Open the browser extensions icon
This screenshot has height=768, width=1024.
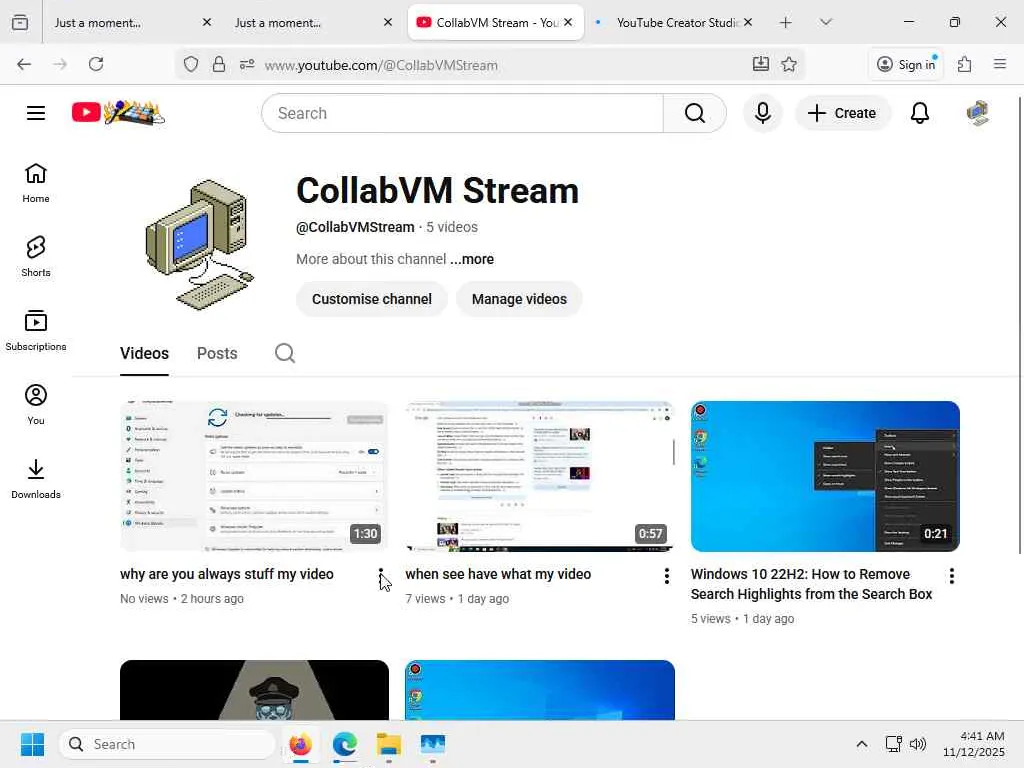click(x=964, y=64)
